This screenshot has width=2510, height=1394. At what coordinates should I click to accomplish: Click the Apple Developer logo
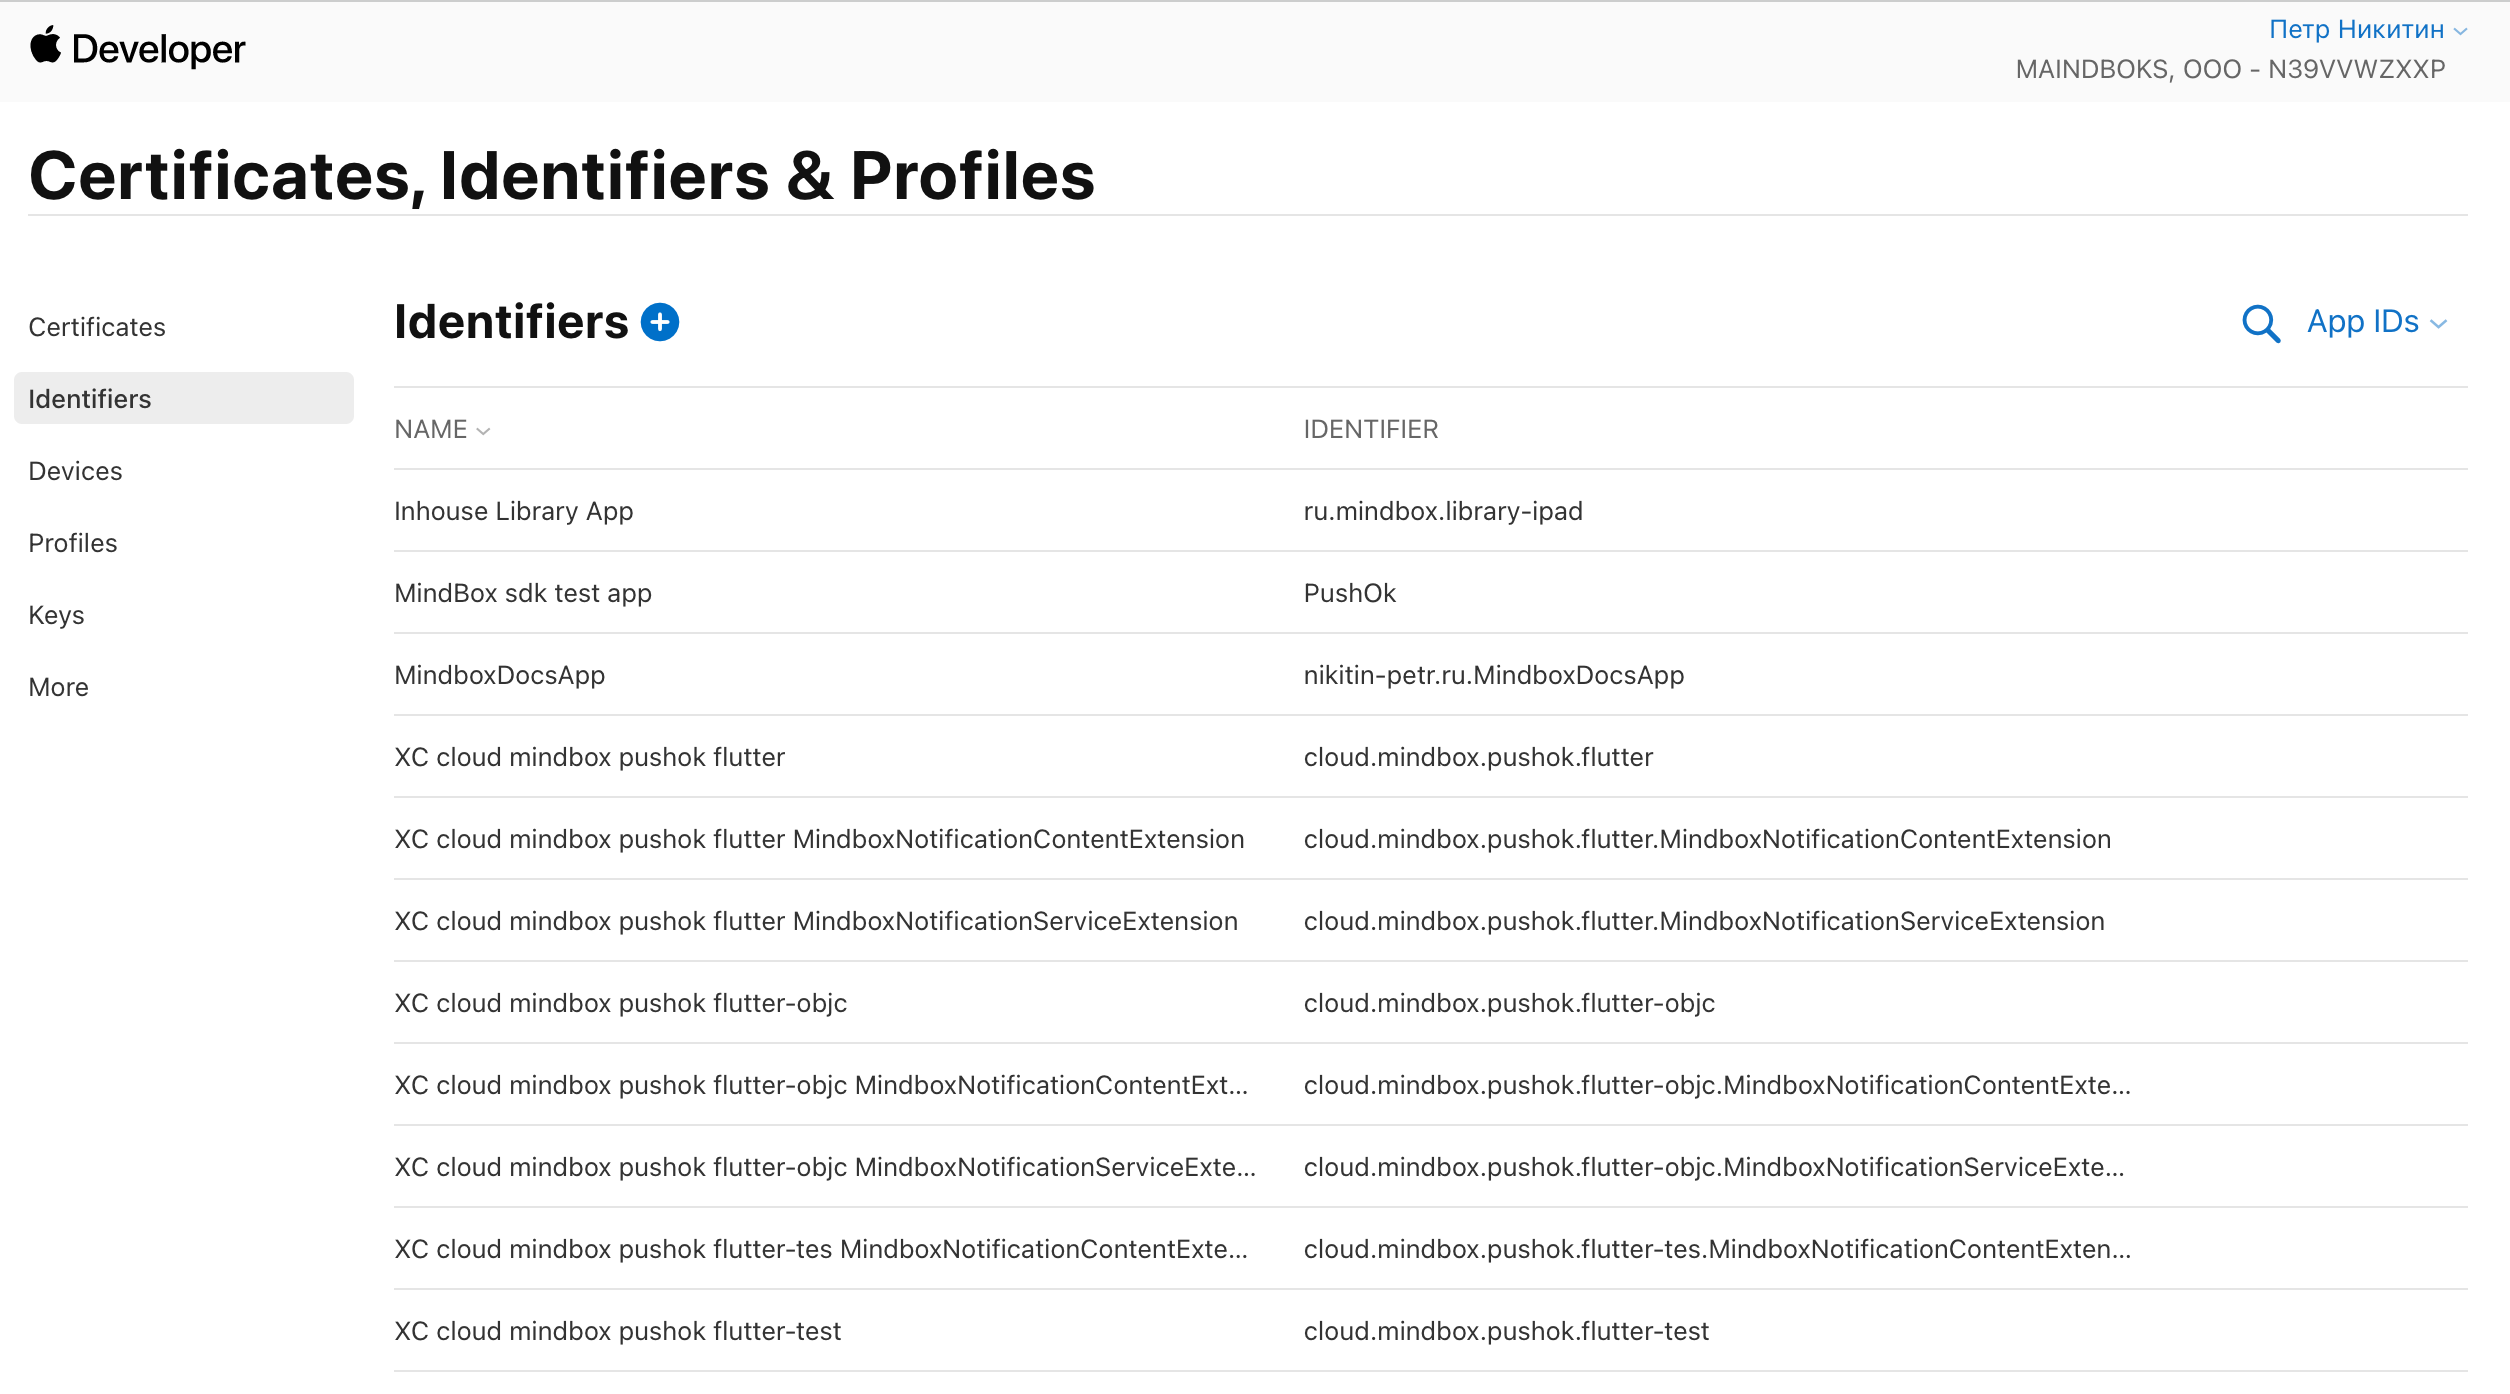(137, 48)
